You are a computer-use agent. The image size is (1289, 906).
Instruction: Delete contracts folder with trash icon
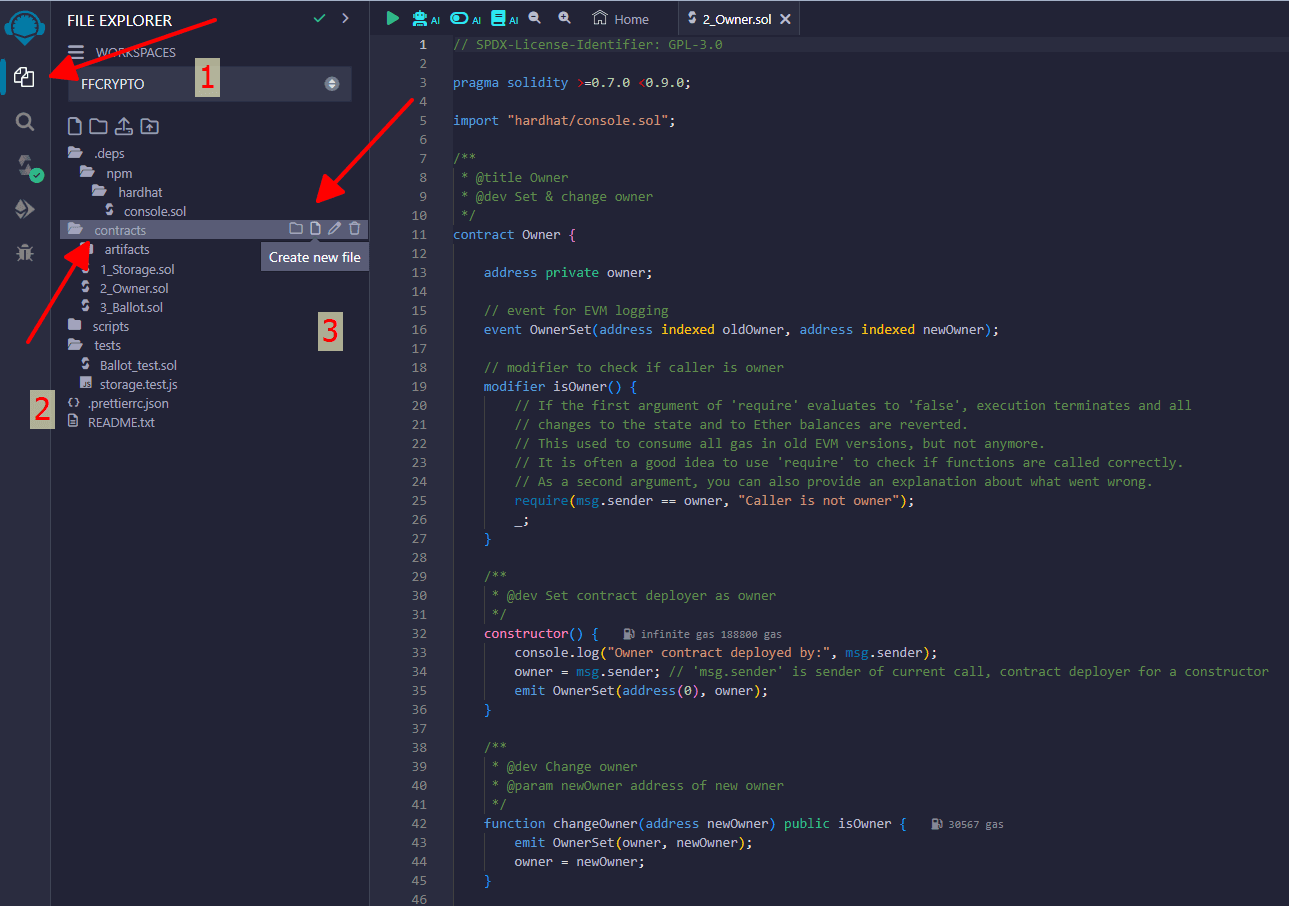click(355, 229)
